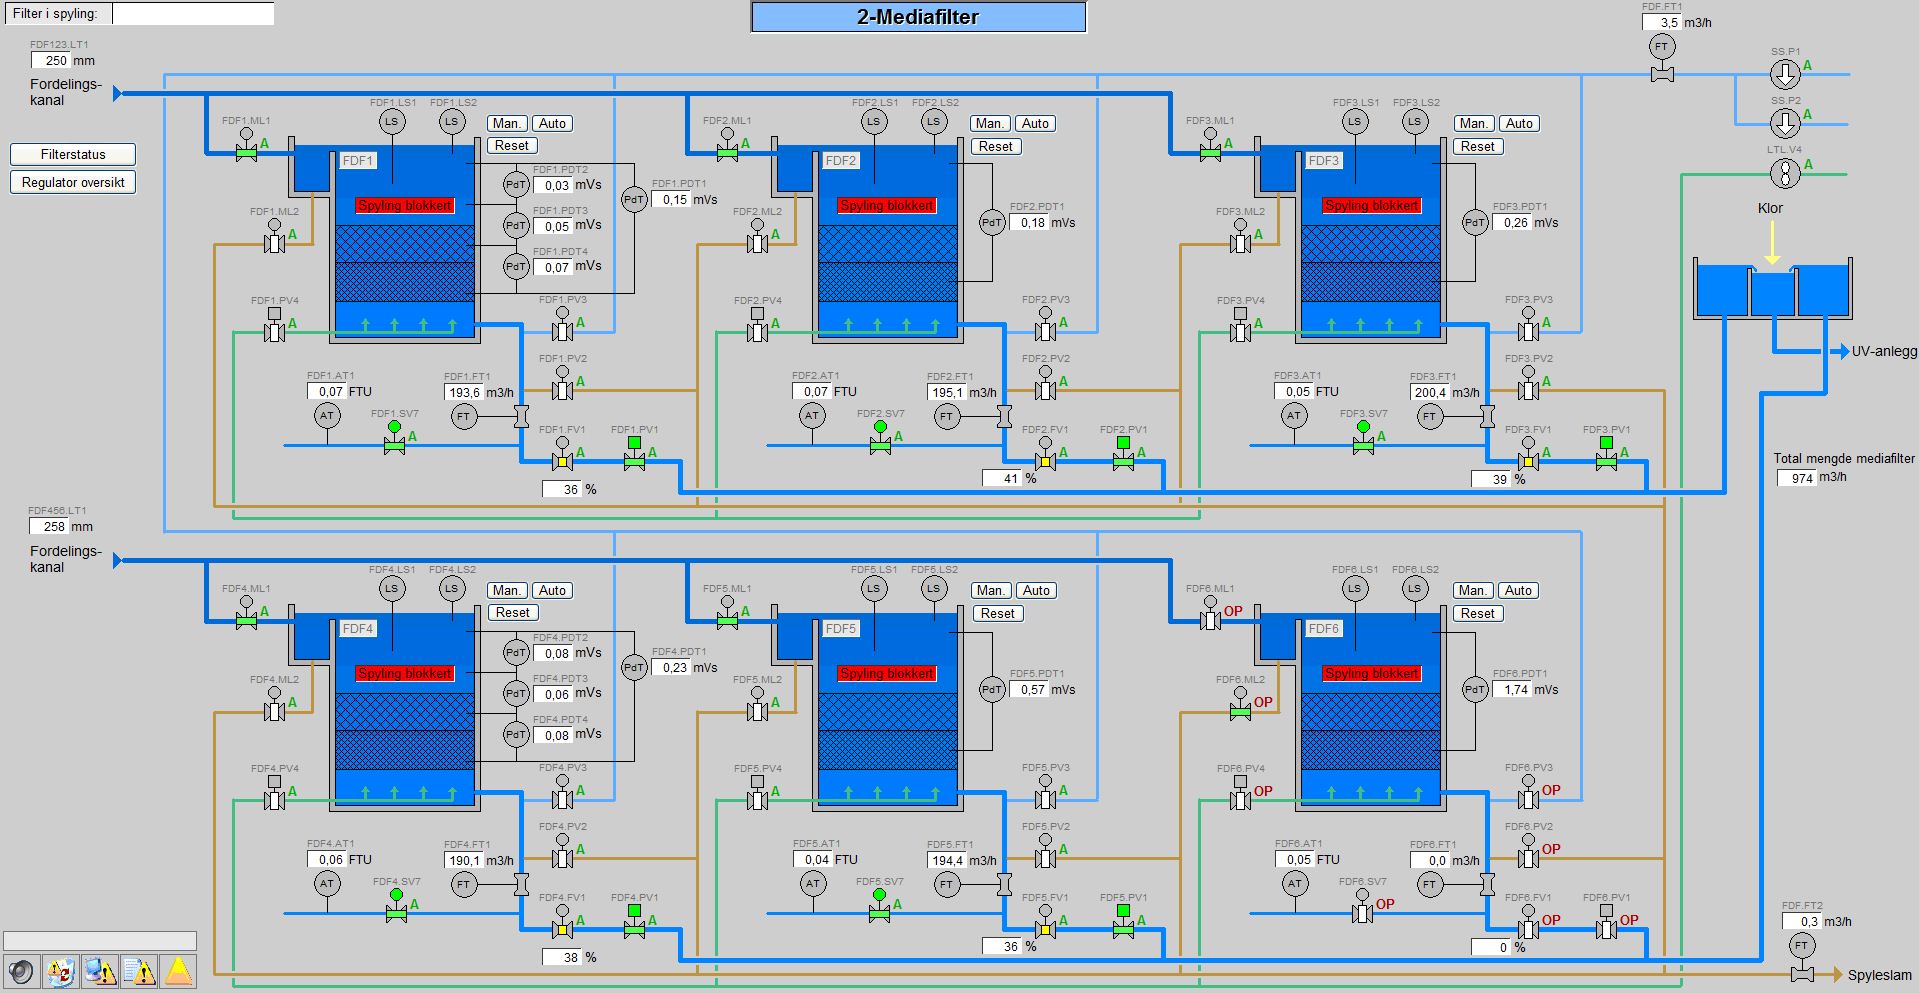Switch filter FDF2 to Auto mode
This screenshot has height=994, width=1919.
point(1035,123)
